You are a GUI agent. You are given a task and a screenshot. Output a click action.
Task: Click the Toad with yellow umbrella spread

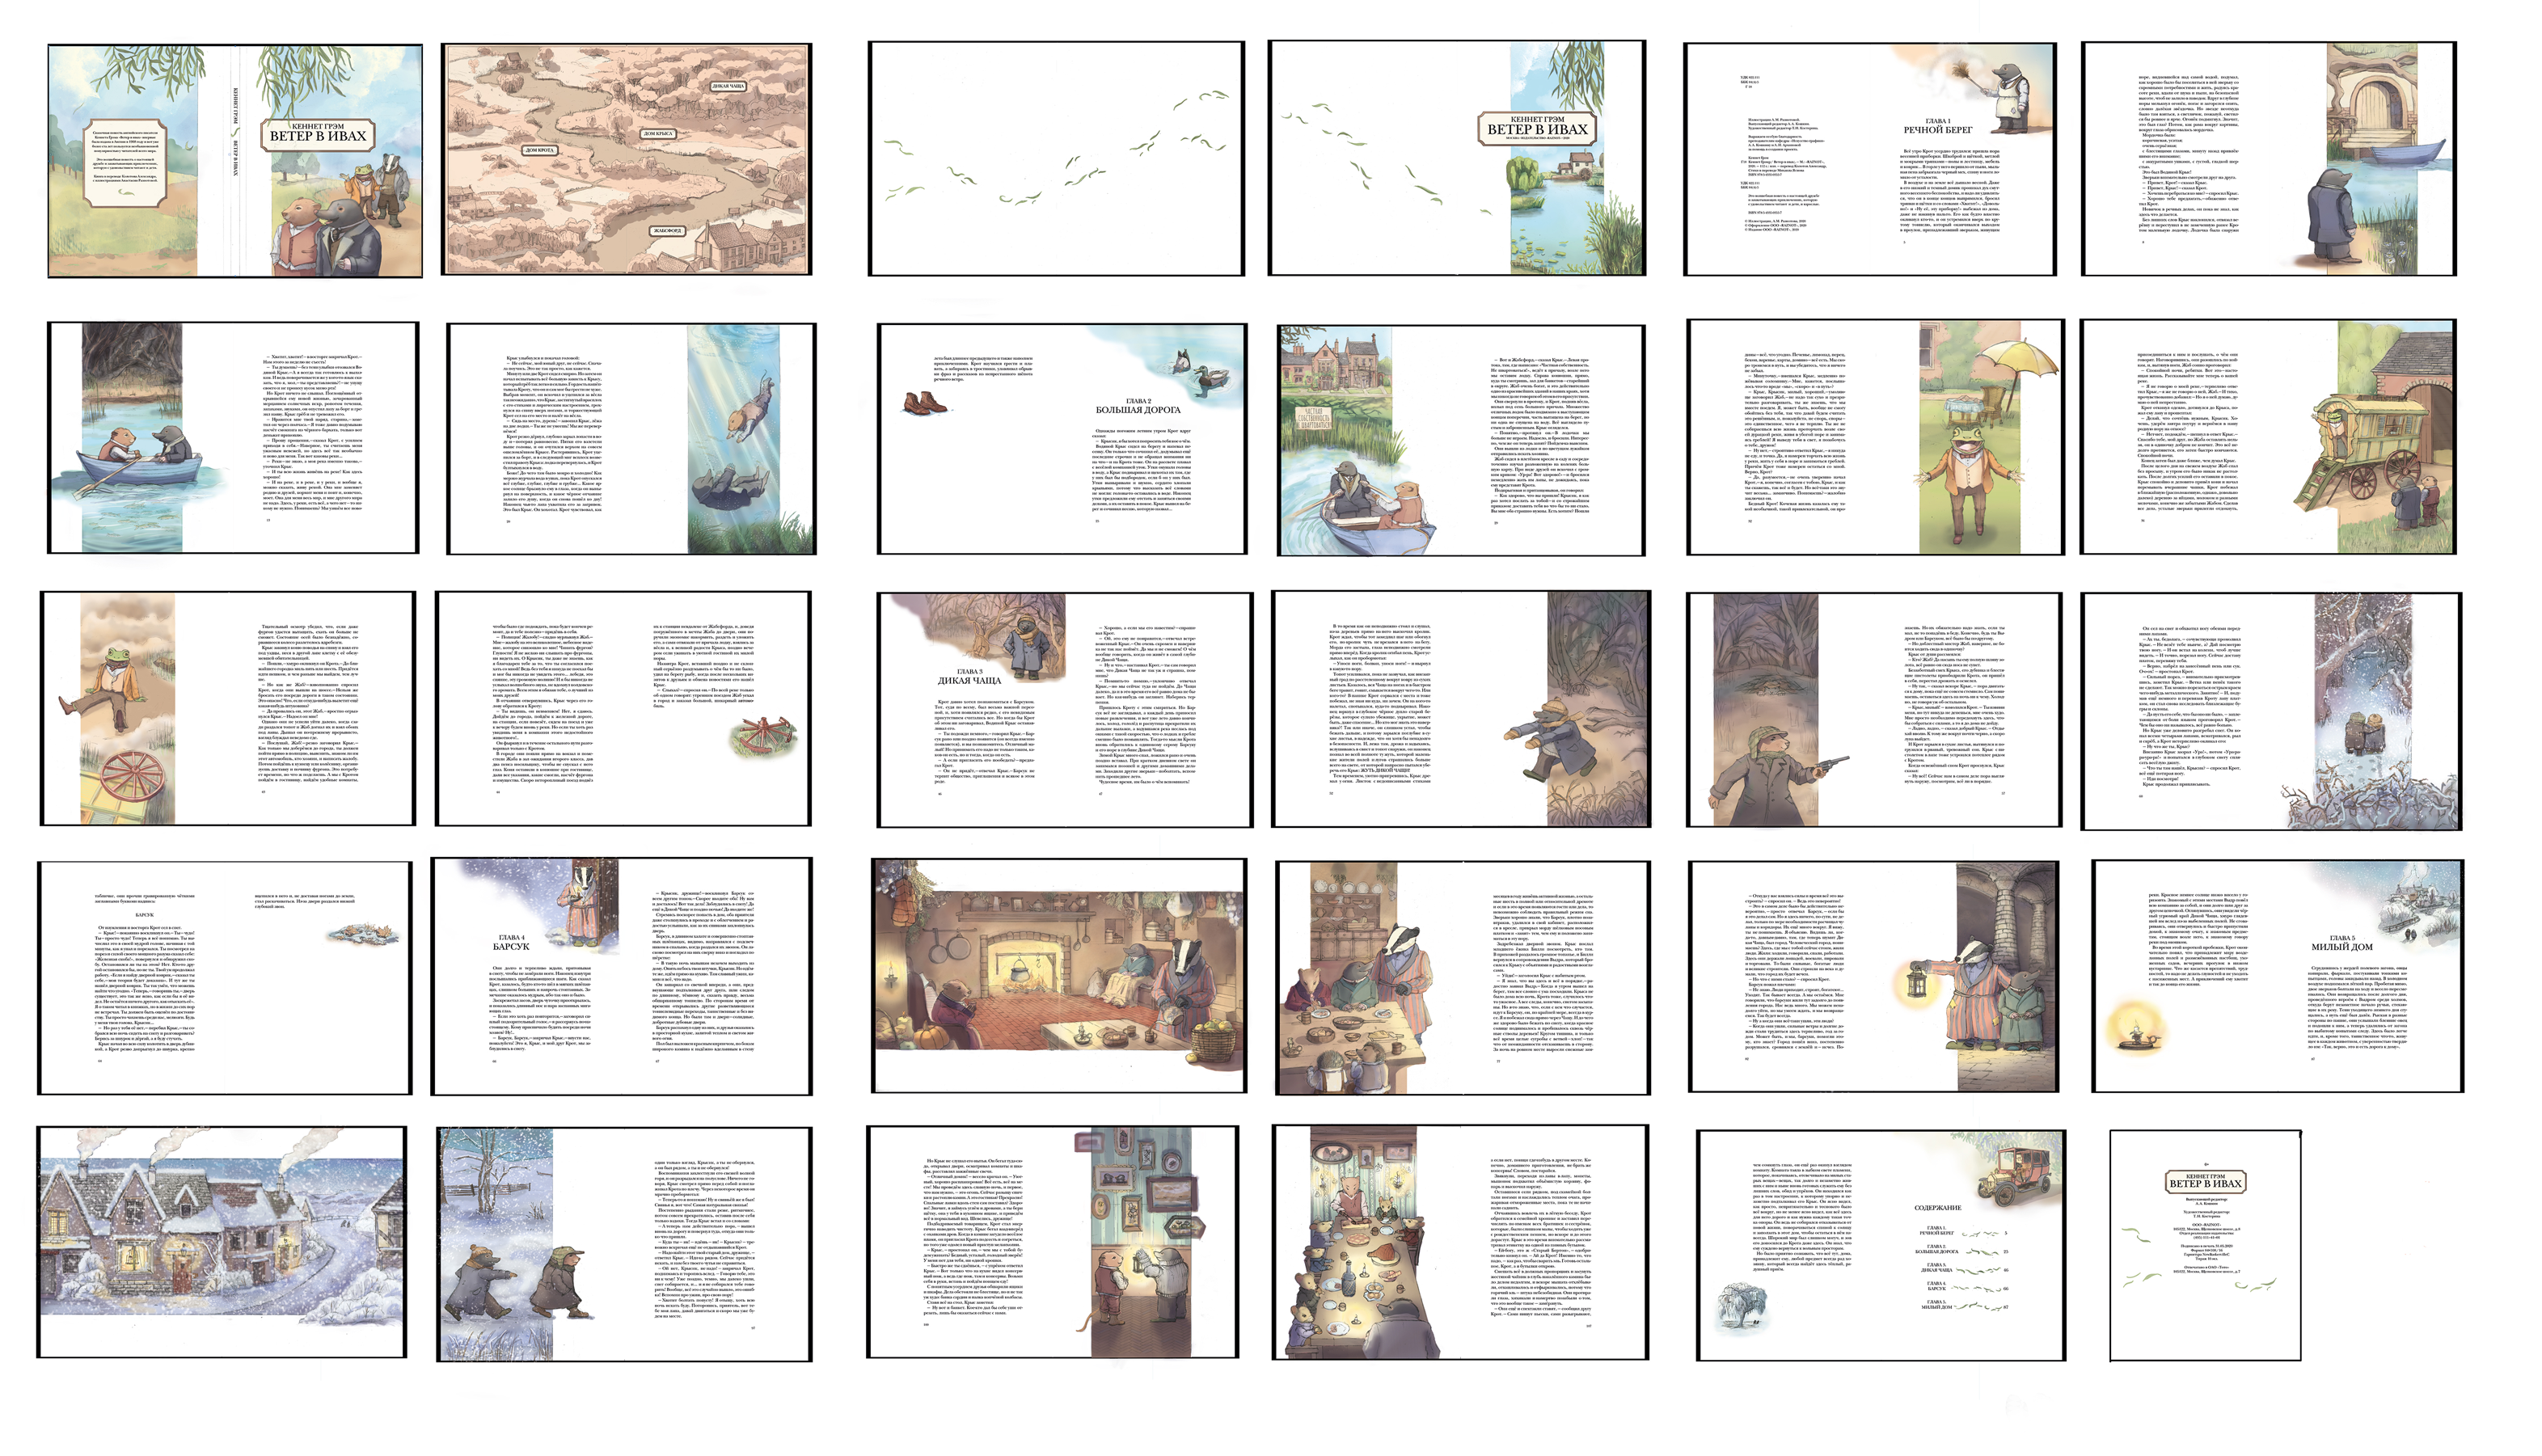(1875, 436)
